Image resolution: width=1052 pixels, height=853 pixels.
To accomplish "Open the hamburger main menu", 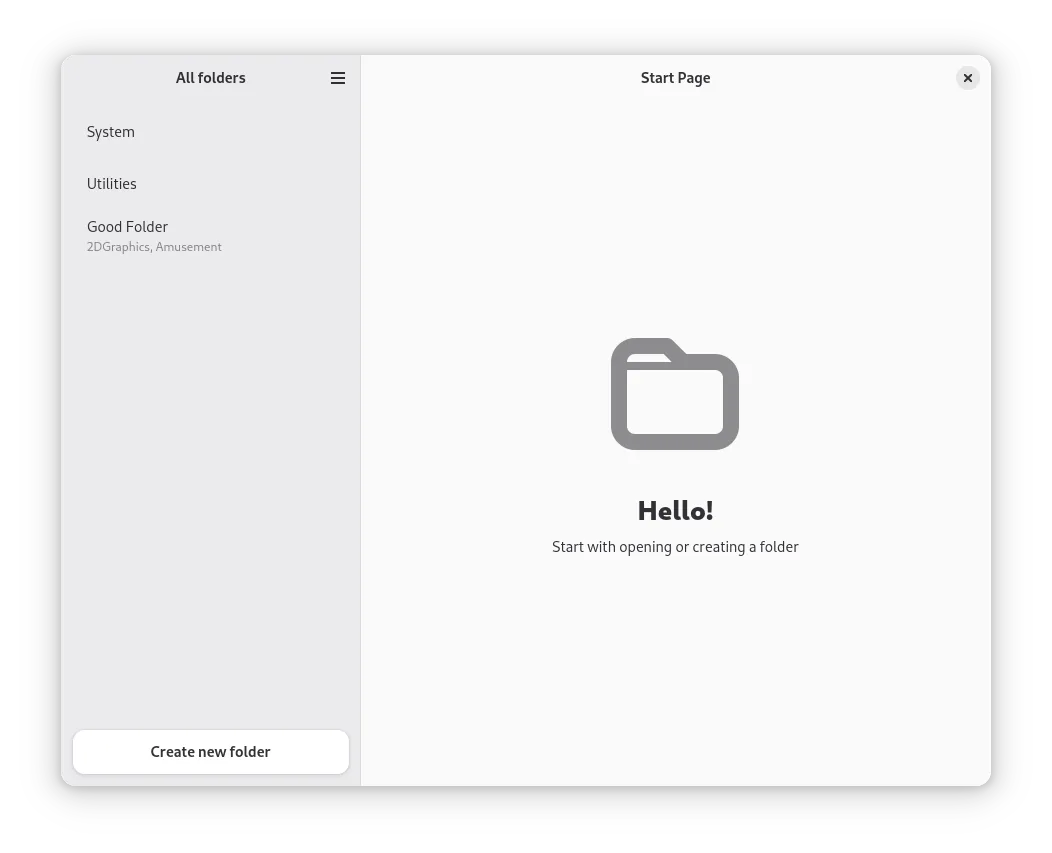I will point(338,78).
